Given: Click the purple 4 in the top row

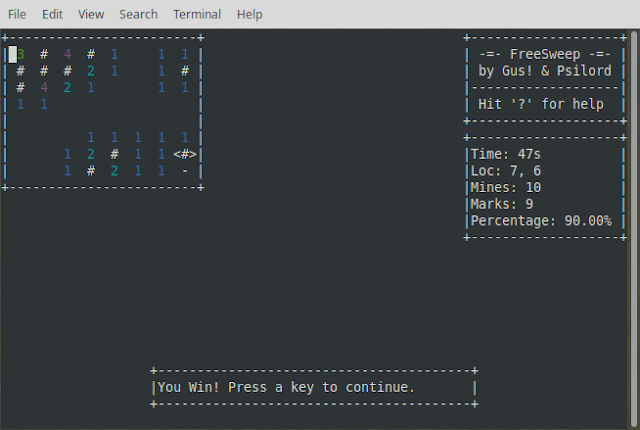Looking at the screenshot, I should pyautogui.click(x=67, y=54).
